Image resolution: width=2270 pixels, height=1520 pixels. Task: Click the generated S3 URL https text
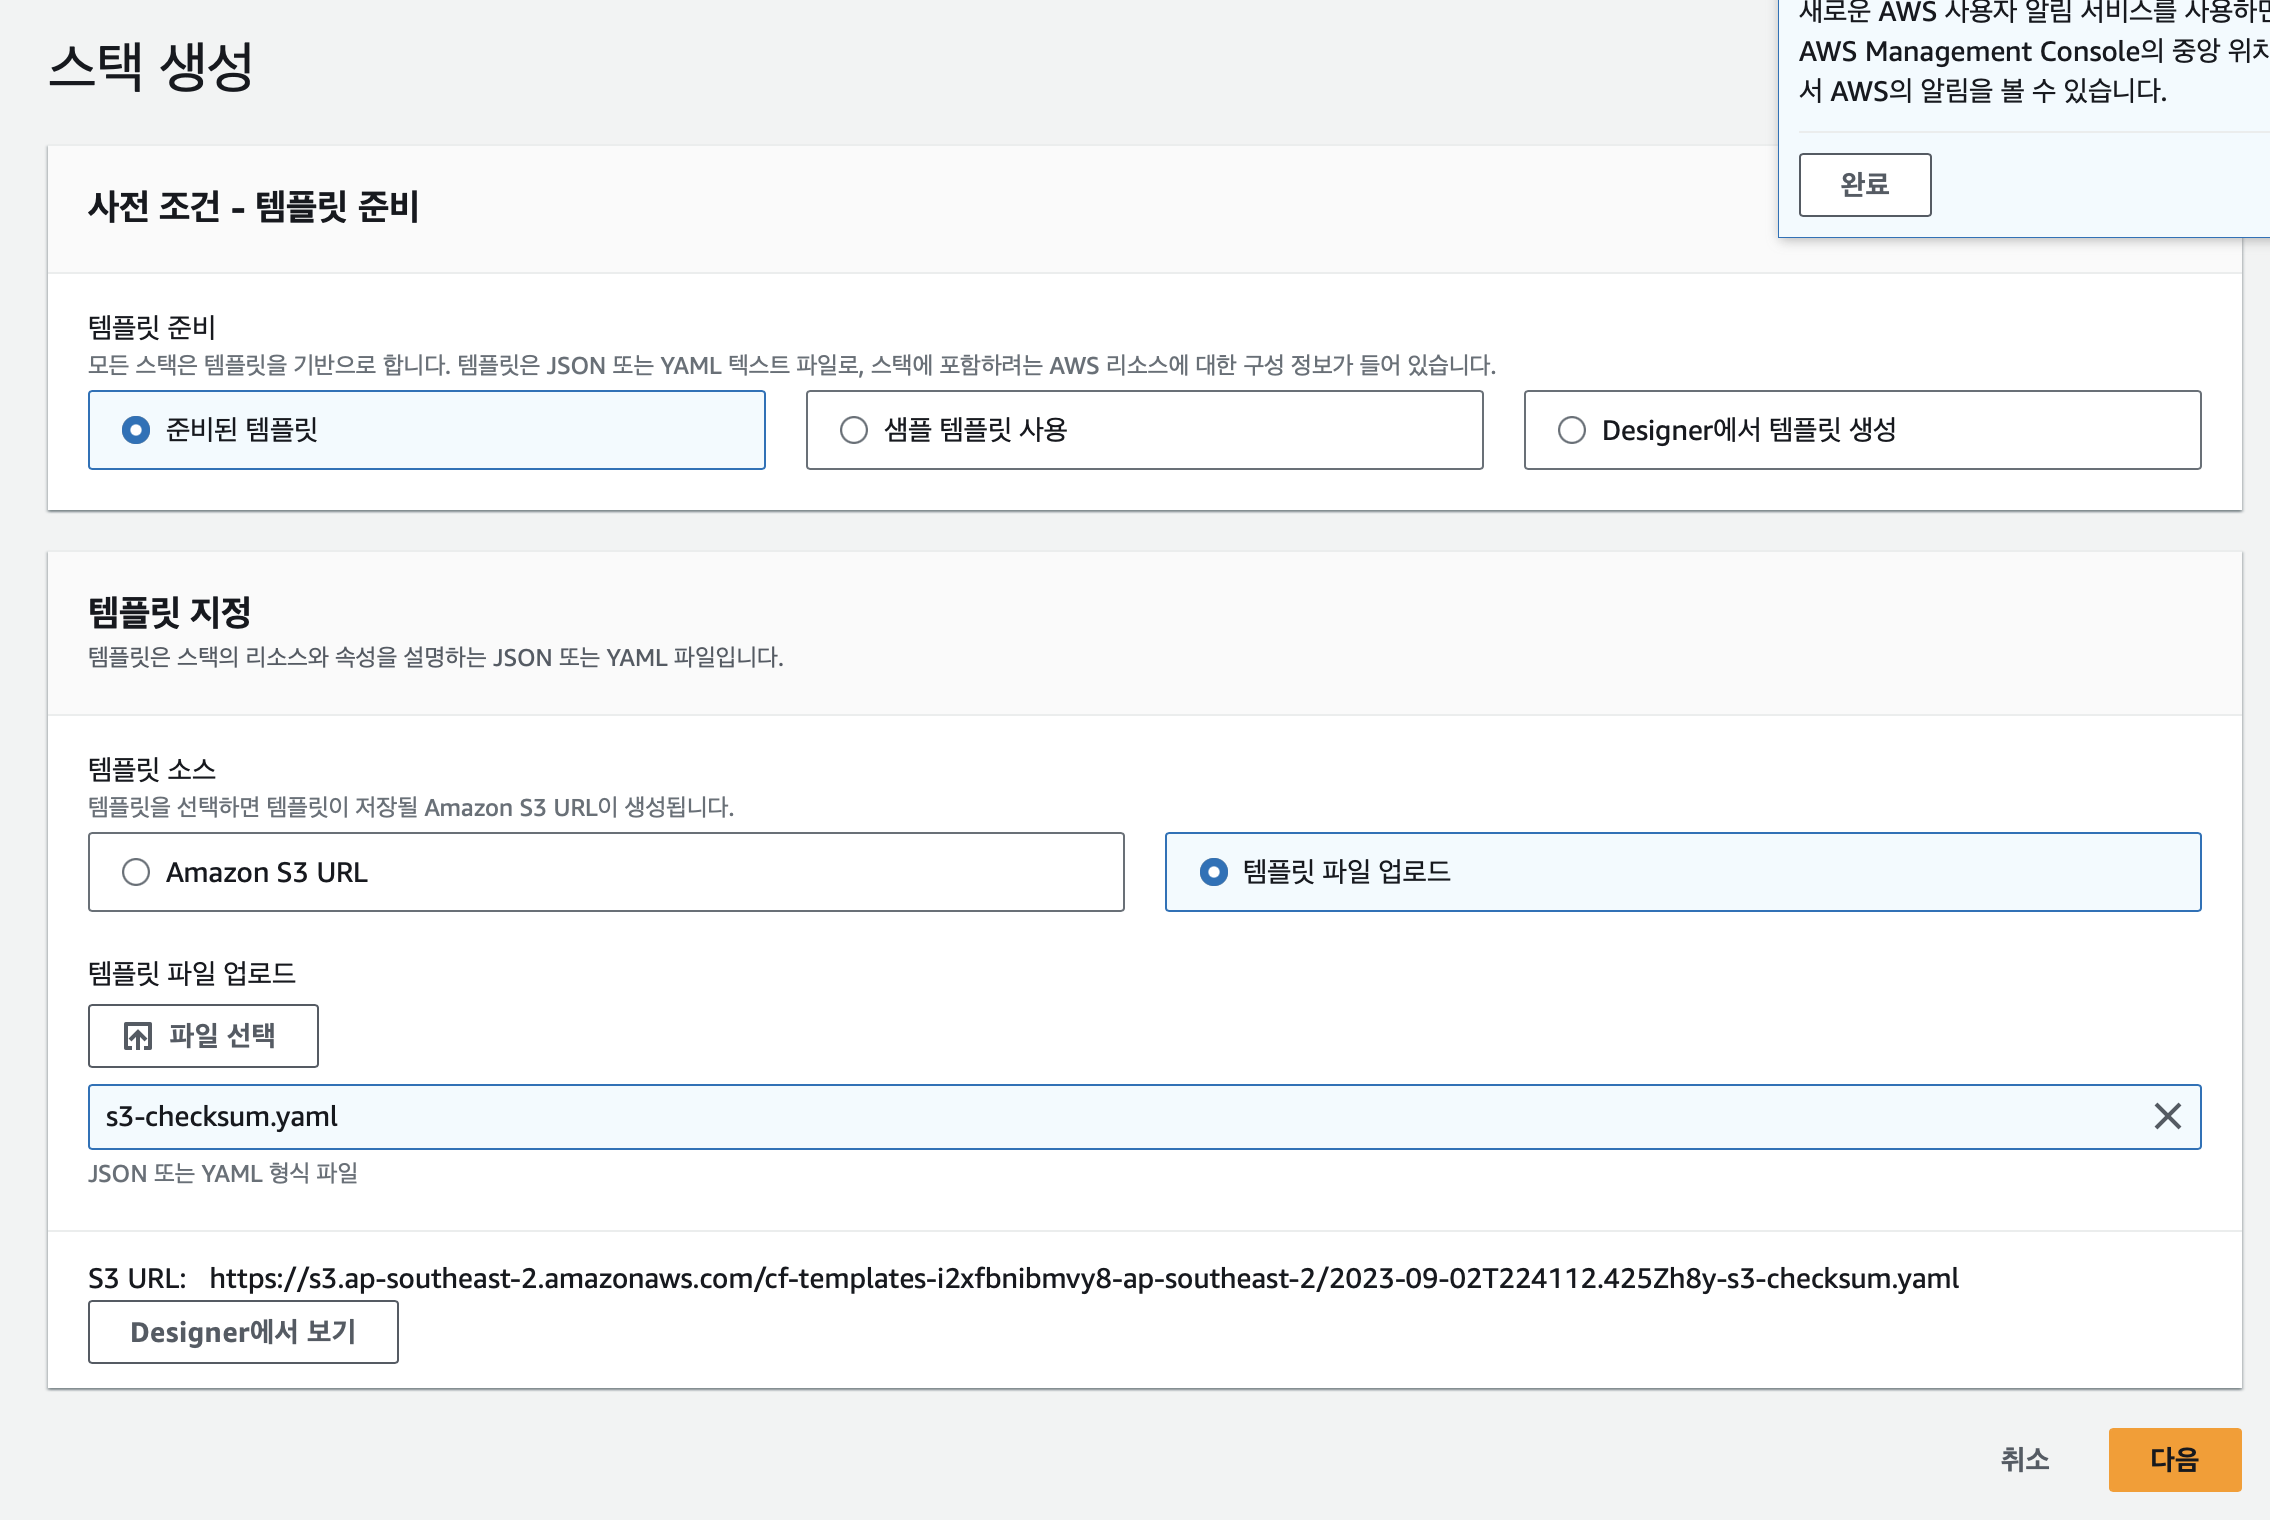[1083, 1278]
